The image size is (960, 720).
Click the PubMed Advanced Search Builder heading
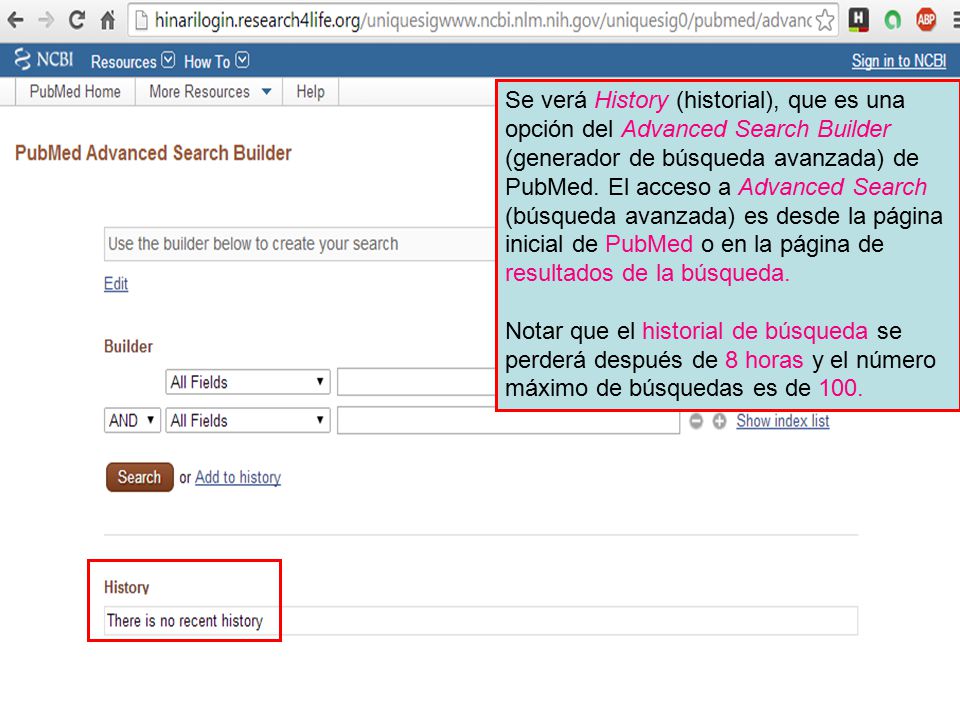click(153, 153)
